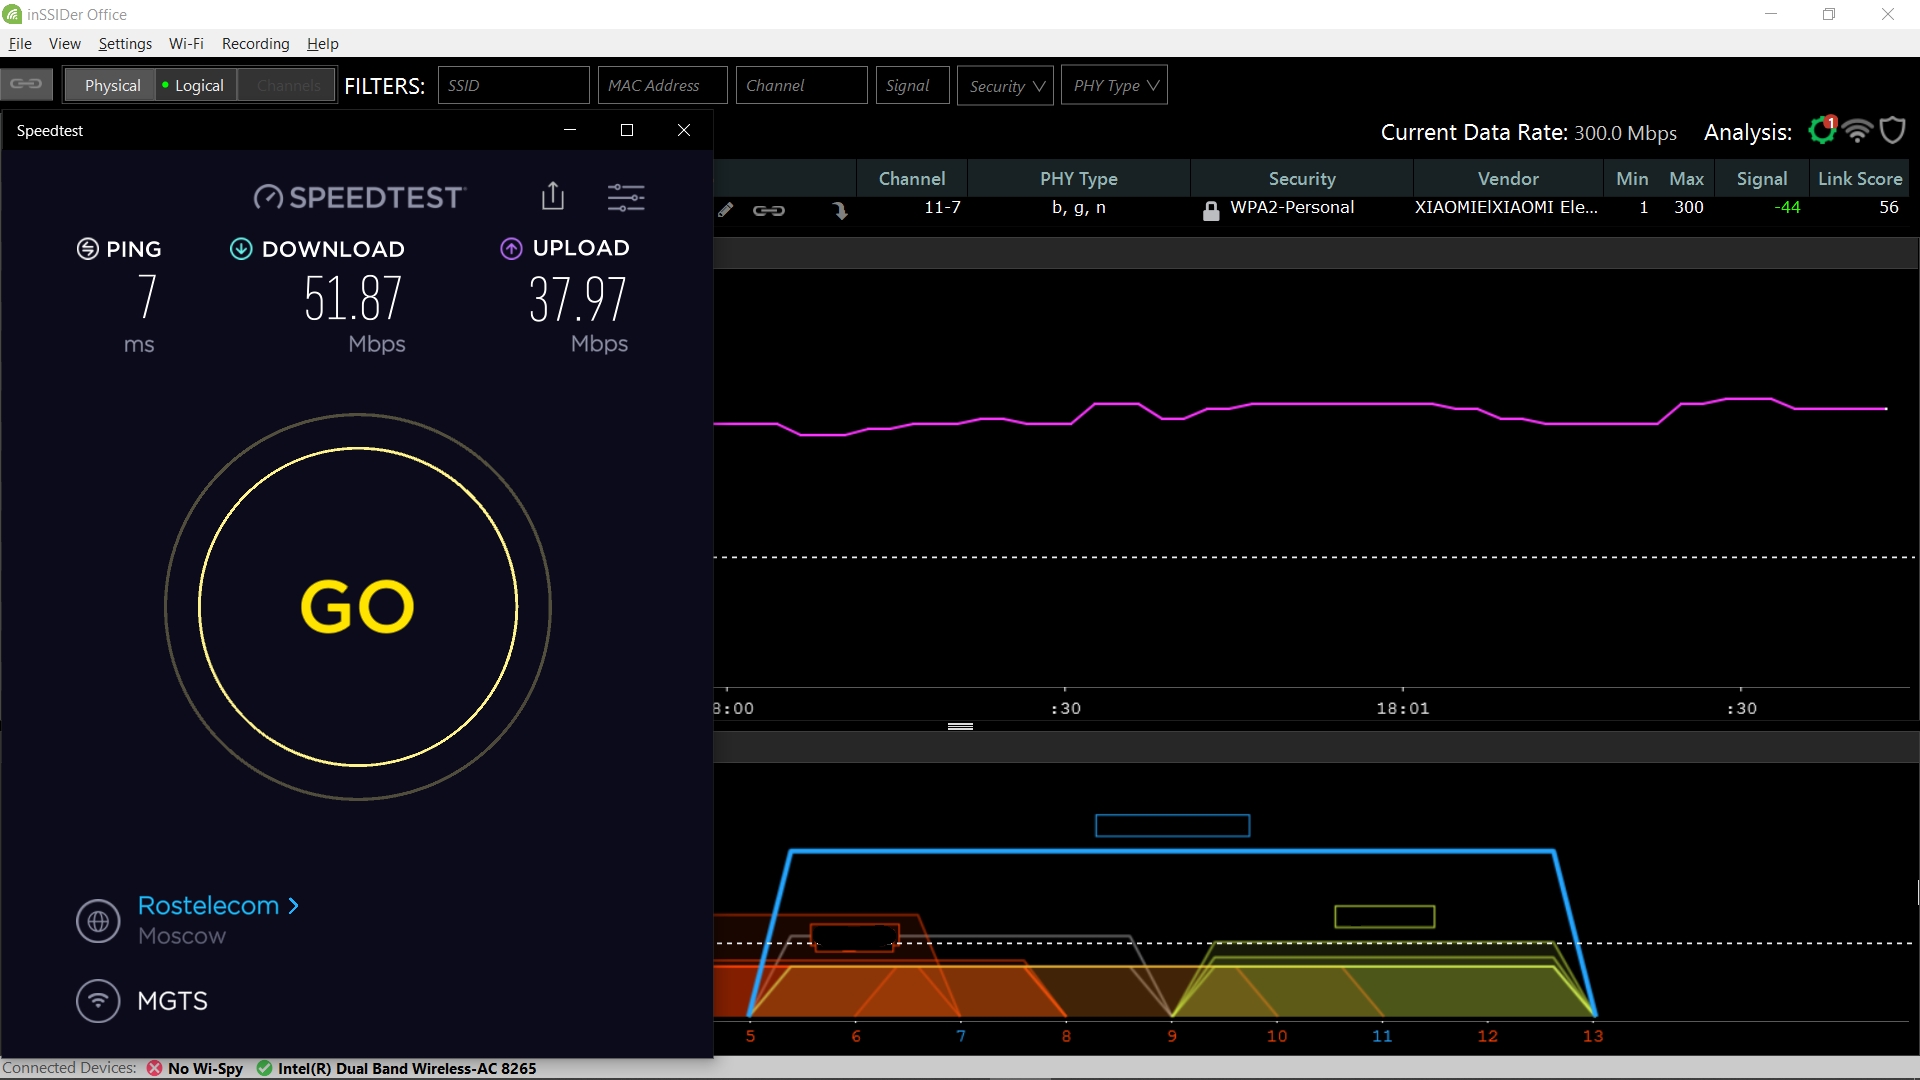Sort by Security column header
The width and height of the screenshot is (1920, 1080).
1302,178
